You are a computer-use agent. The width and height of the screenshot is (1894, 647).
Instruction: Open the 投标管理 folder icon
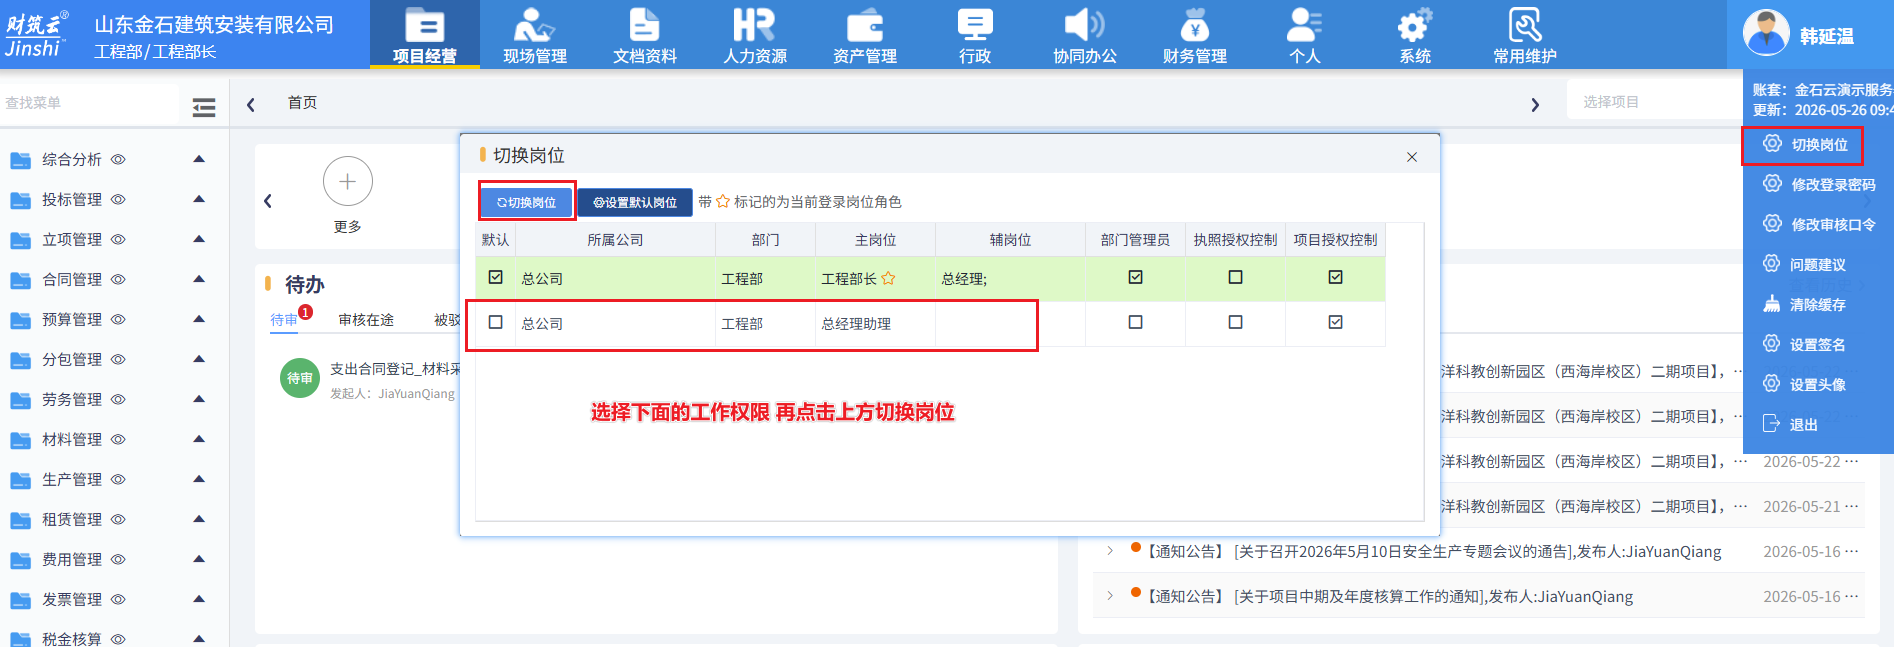tap(20, 200)
